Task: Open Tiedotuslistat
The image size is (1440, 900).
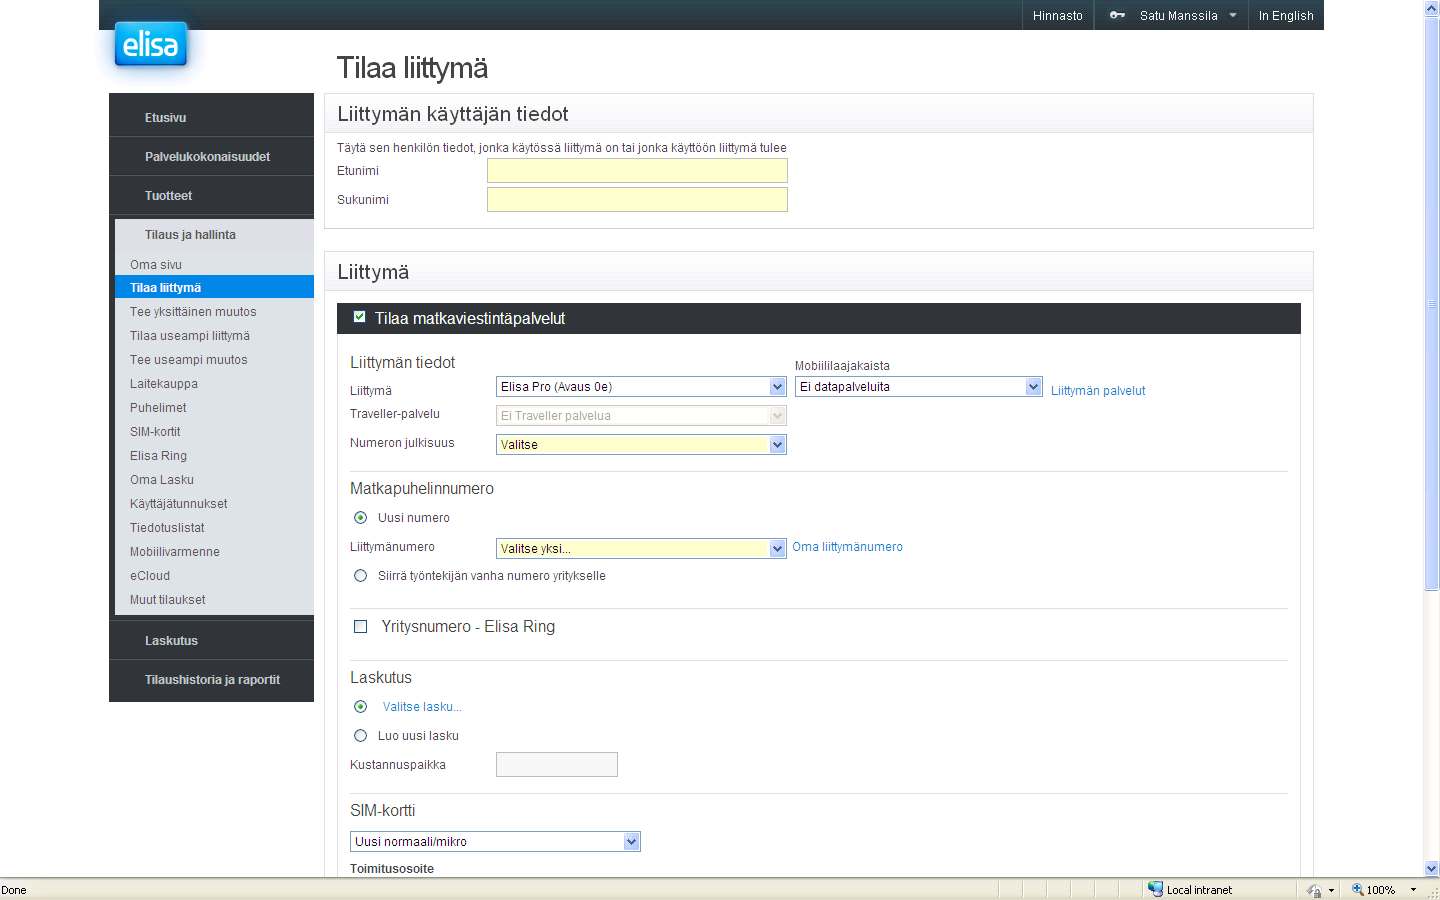Action: 167,527
